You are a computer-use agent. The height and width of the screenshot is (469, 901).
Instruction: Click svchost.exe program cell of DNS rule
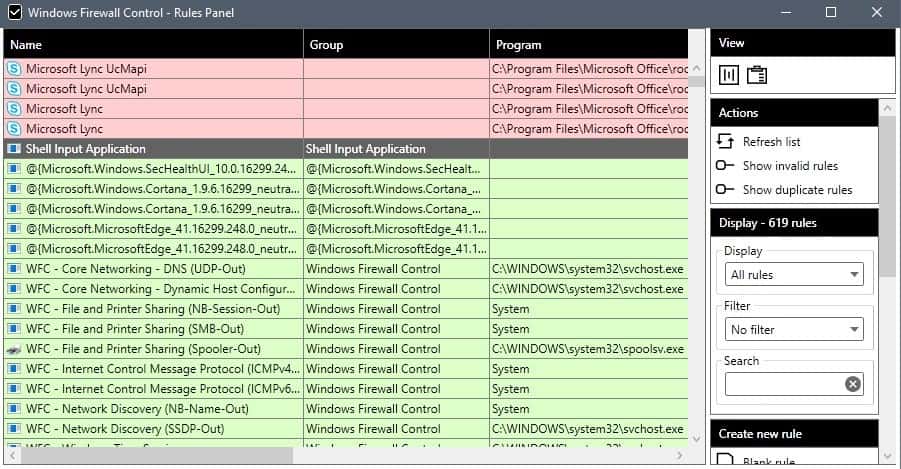588,268
